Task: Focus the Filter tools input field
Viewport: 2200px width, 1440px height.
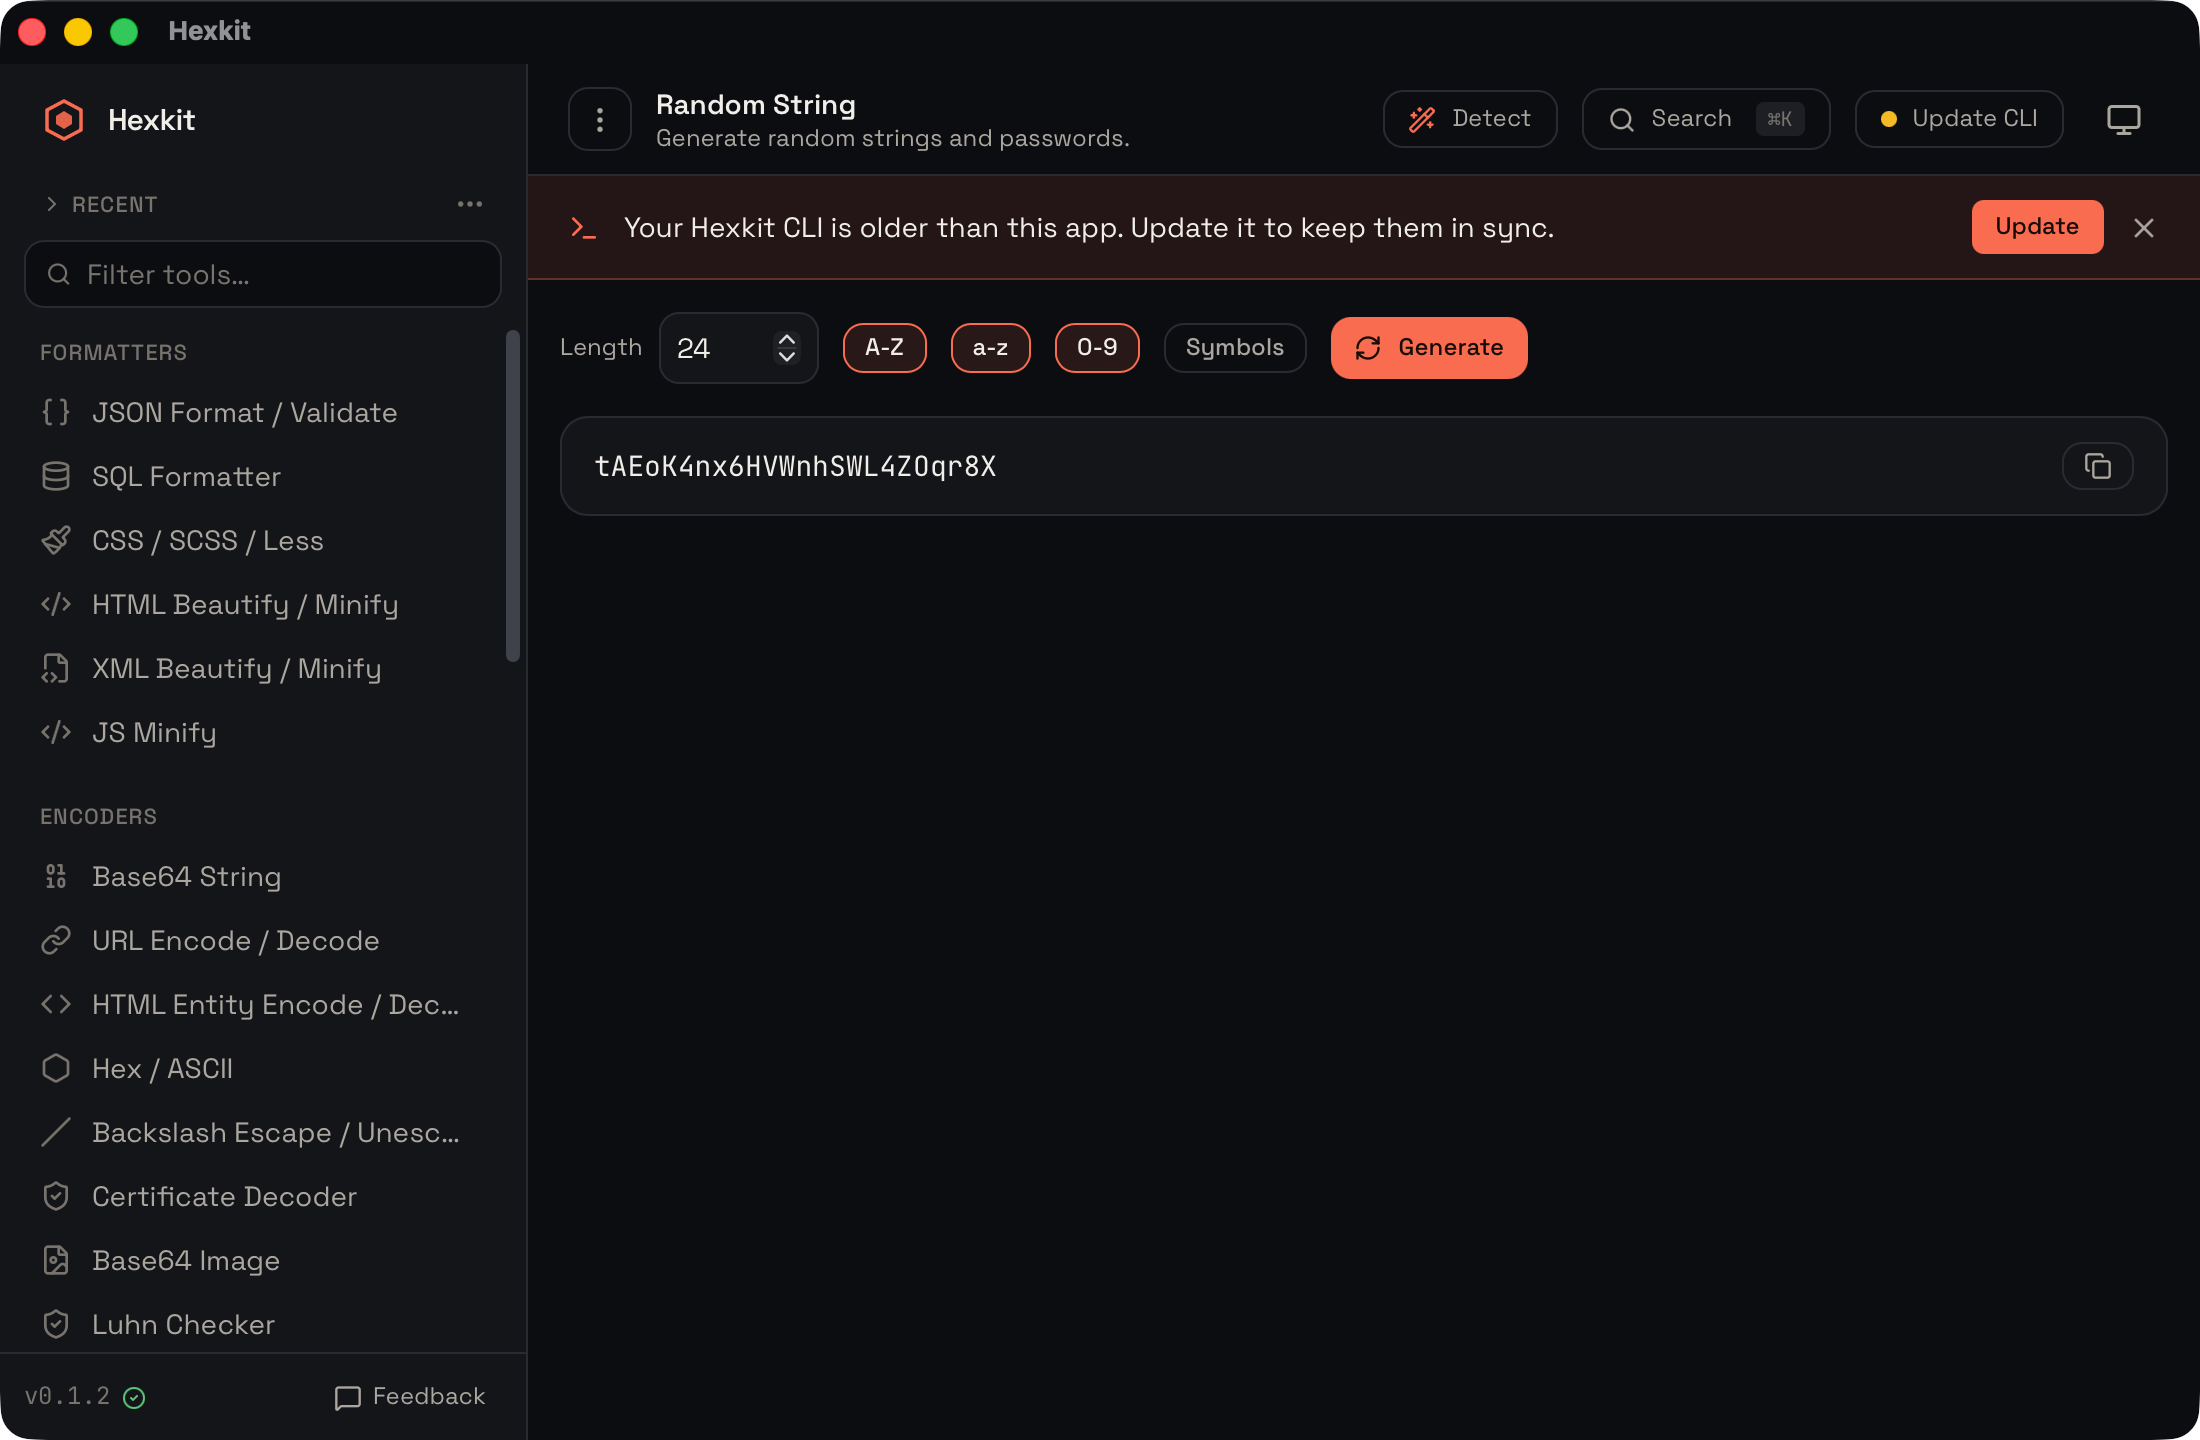Action: click(x=263, y=274)
